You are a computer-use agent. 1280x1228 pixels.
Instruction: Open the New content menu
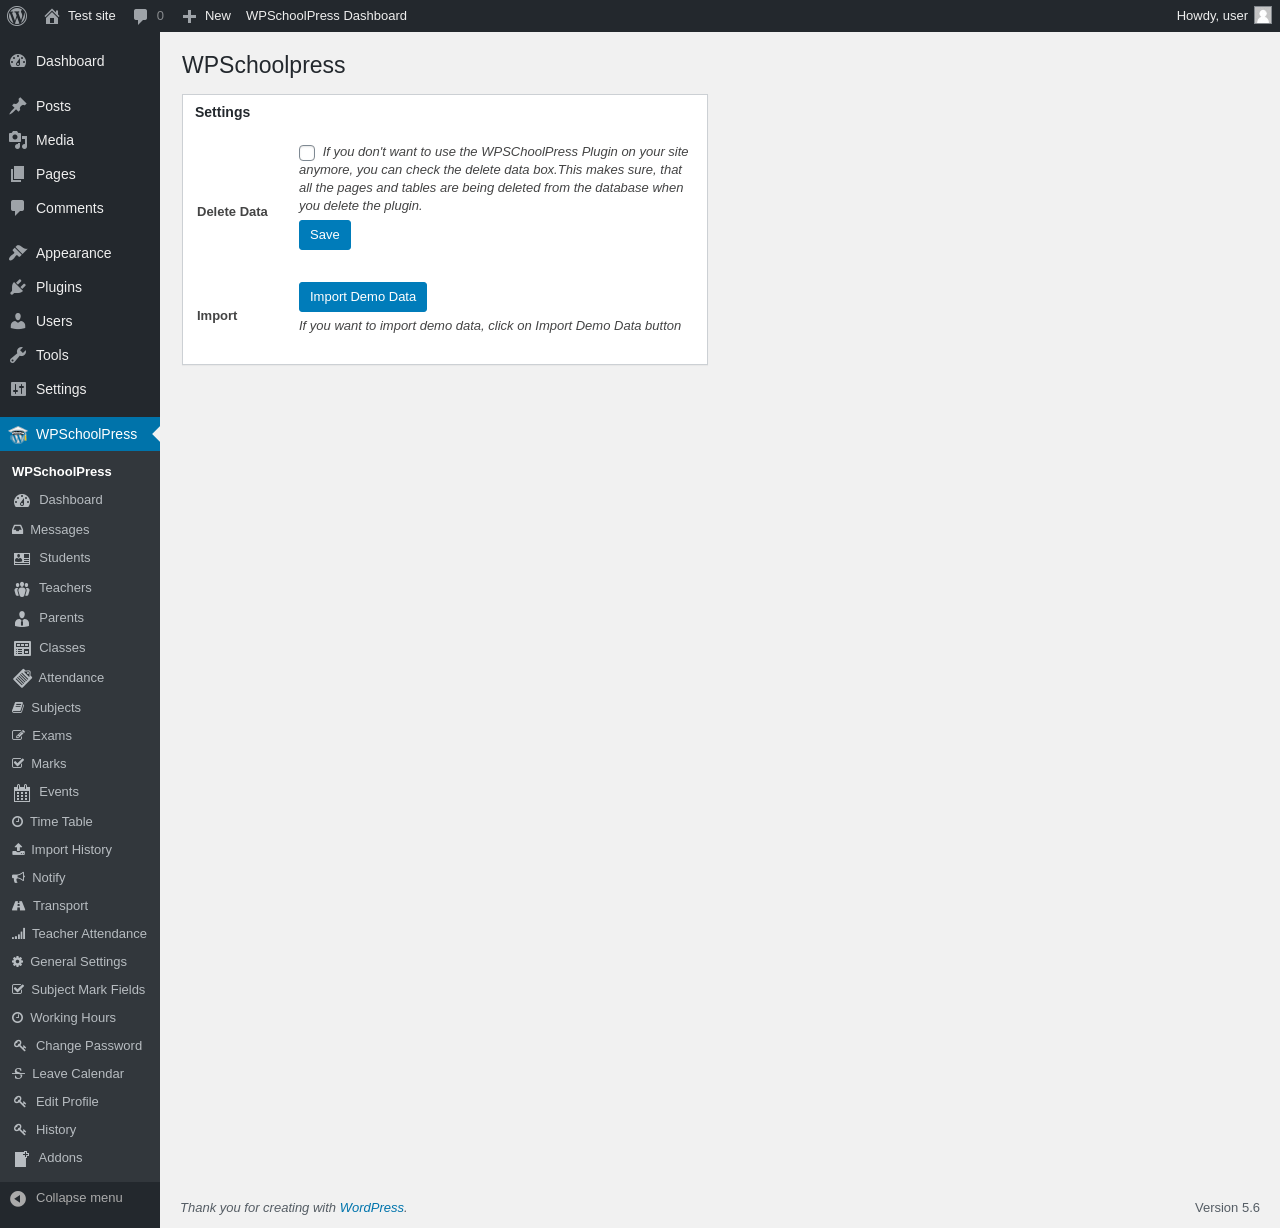pyautogui.click(x=206, y=16)
